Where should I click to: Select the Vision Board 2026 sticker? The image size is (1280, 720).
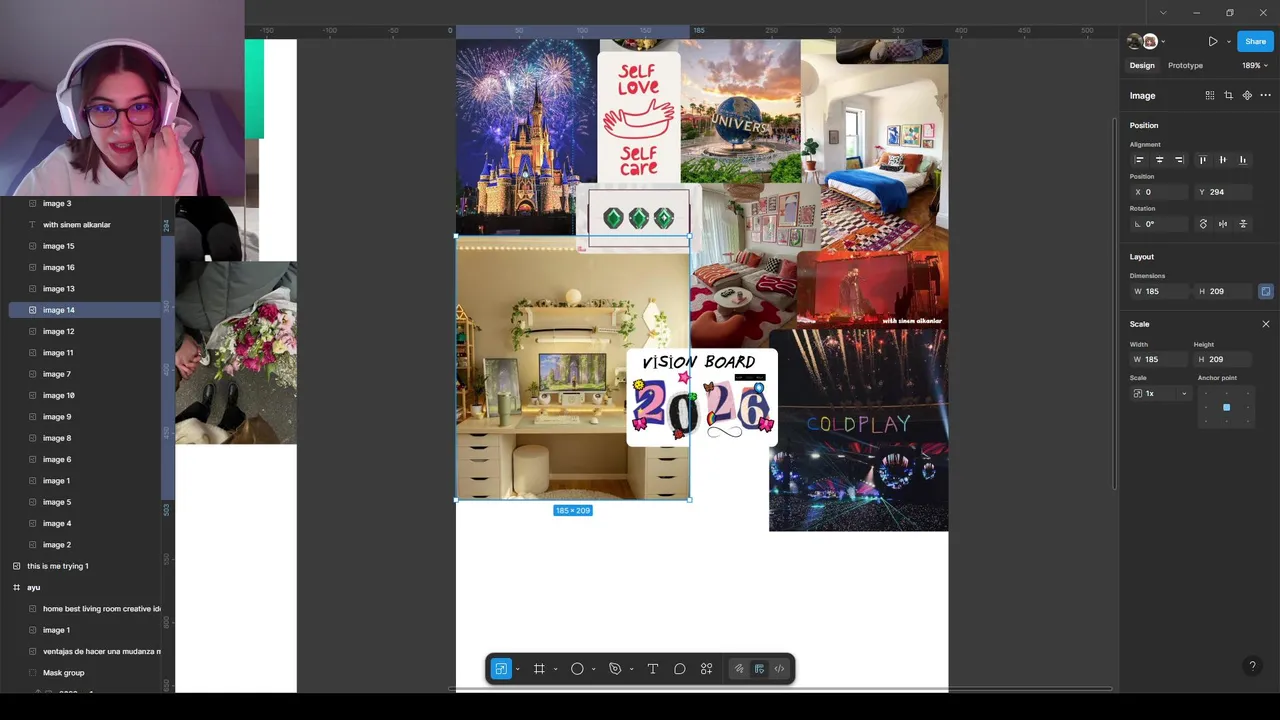702,396
